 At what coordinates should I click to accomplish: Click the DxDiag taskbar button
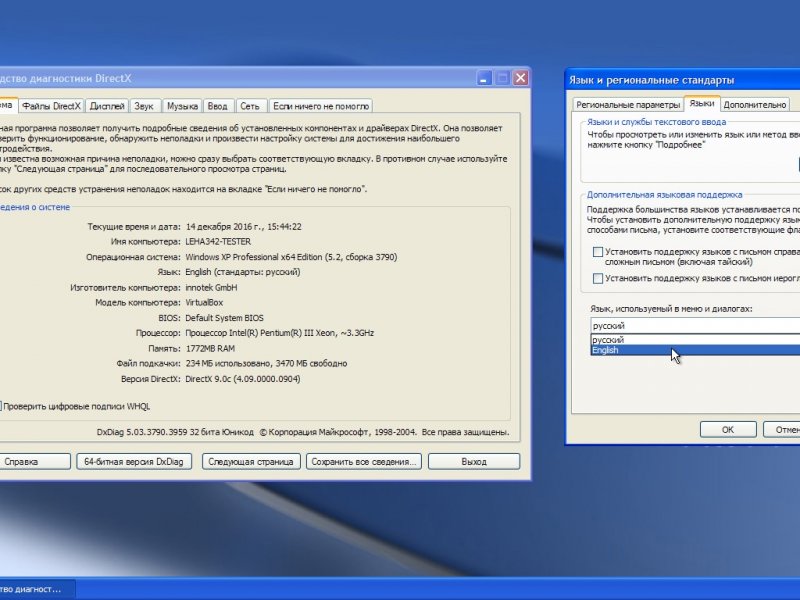pyautogui.click(x=37, y=589)
